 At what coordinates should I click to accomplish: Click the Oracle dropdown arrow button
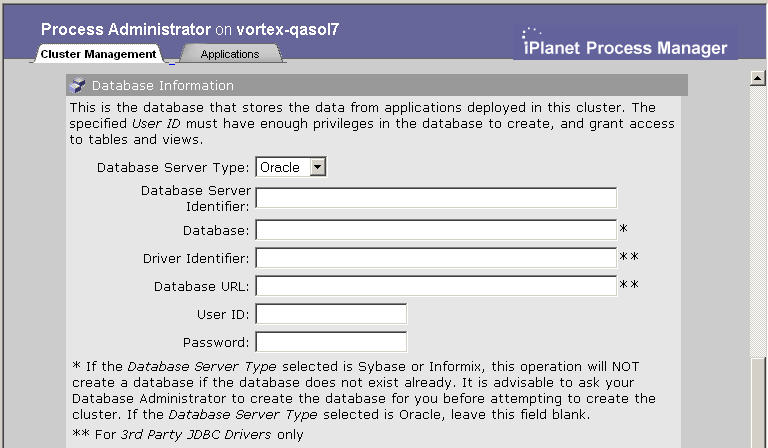coord(317,167)
